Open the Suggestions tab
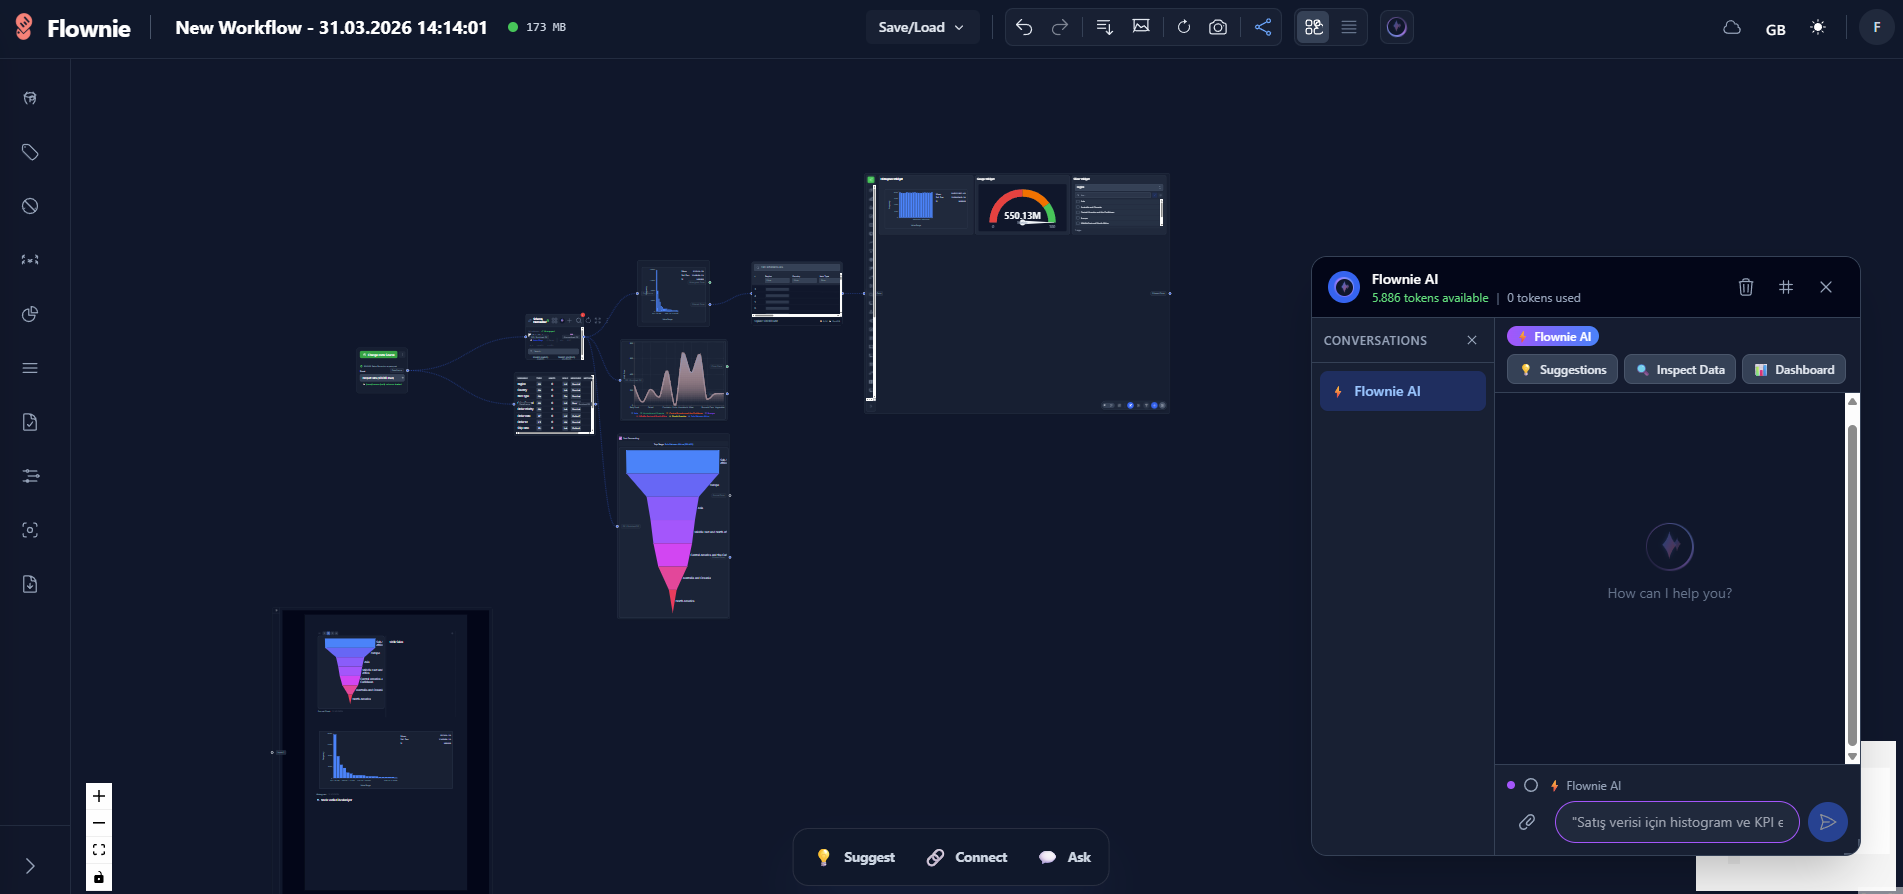Screen dimensions: 1903x894 point(1562,370)
